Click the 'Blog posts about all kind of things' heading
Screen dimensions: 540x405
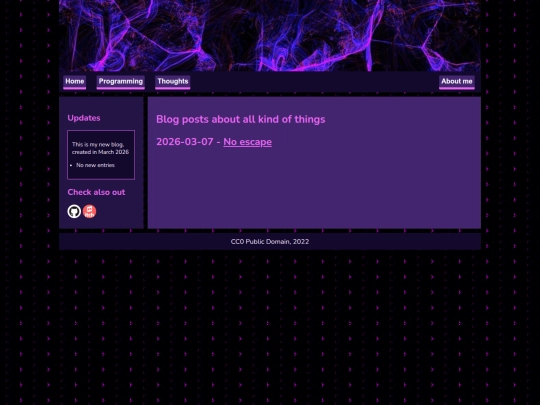240,119
